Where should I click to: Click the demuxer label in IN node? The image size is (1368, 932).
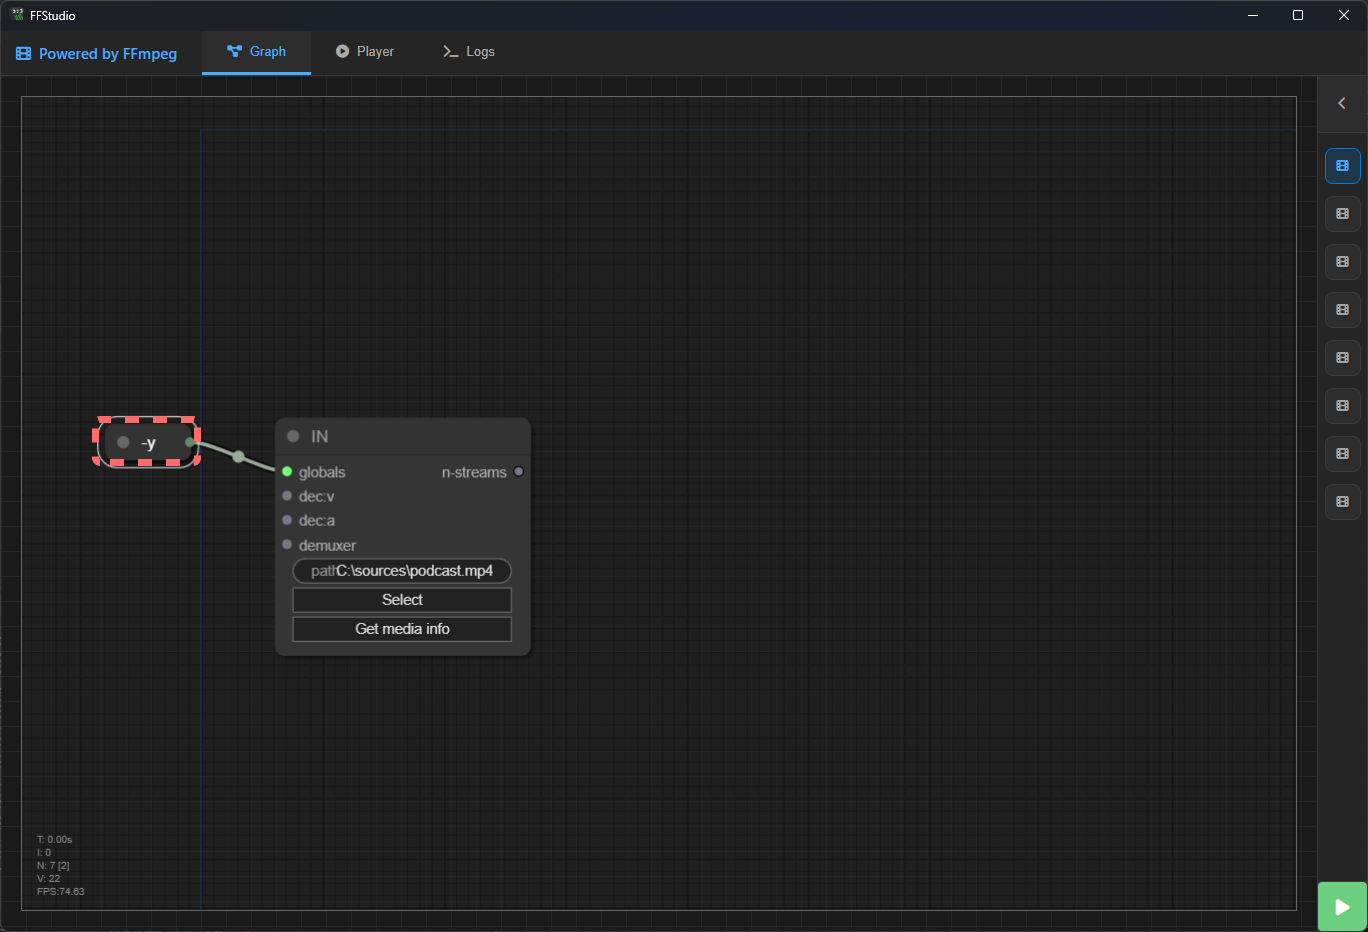(327, 546)
